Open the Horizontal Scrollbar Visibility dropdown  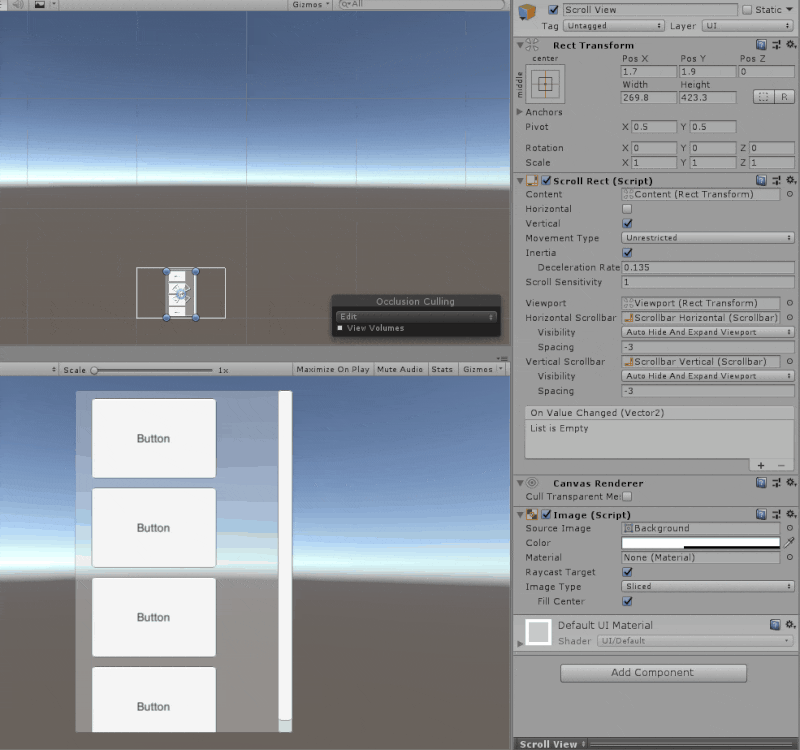(x=706, y=332)
